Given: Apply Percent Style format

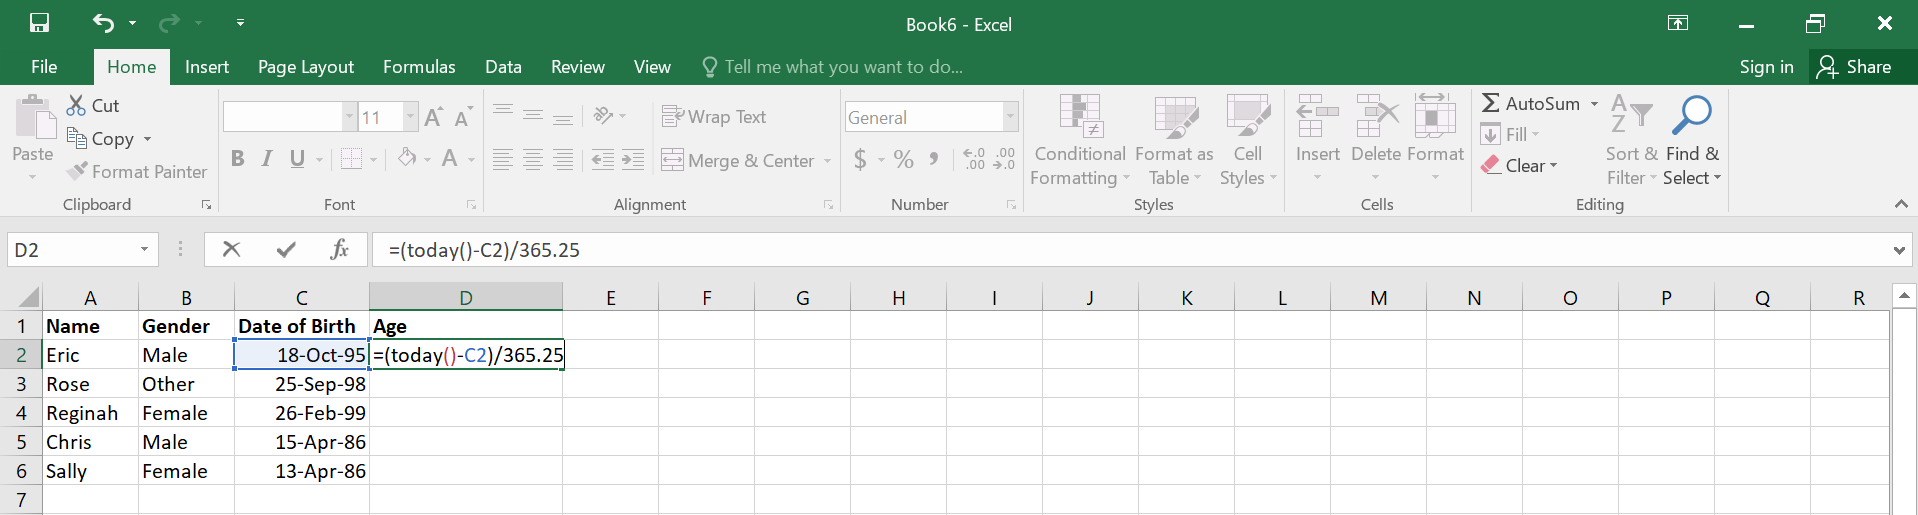Looking at the screenshot, I should (904, 159).
